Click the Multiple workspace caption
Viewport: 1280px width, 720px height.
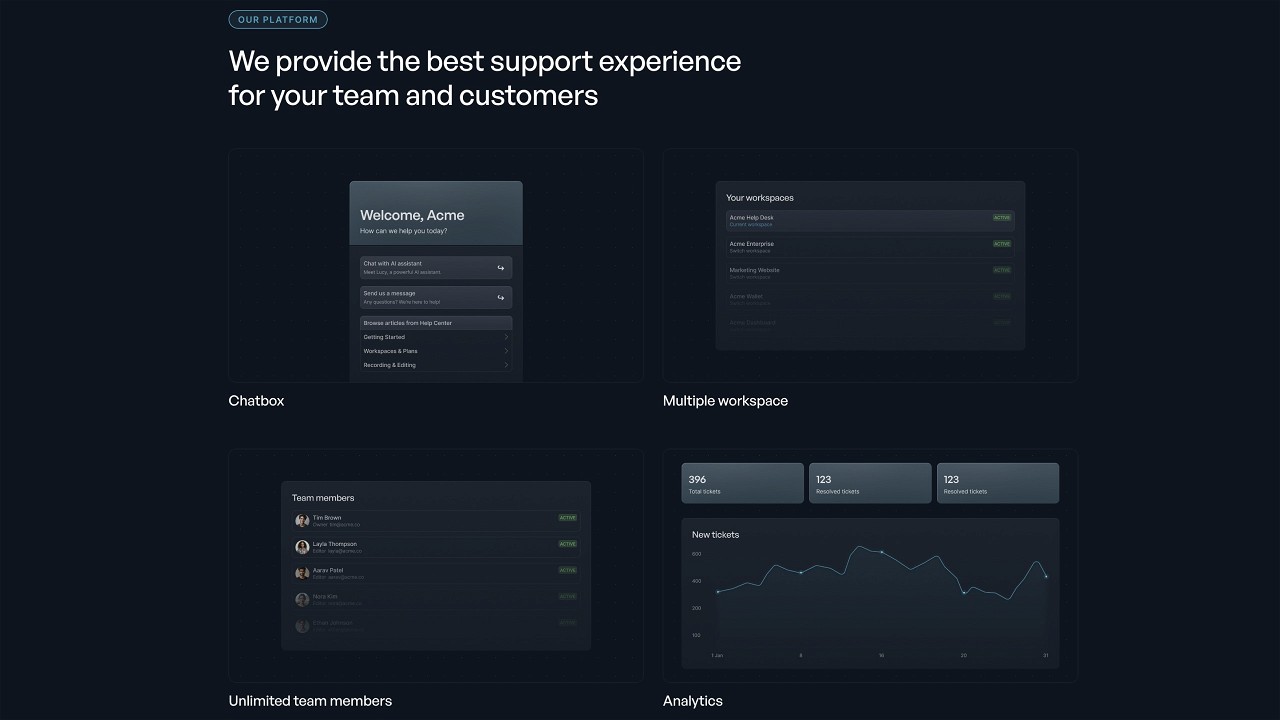click(725, 401)
